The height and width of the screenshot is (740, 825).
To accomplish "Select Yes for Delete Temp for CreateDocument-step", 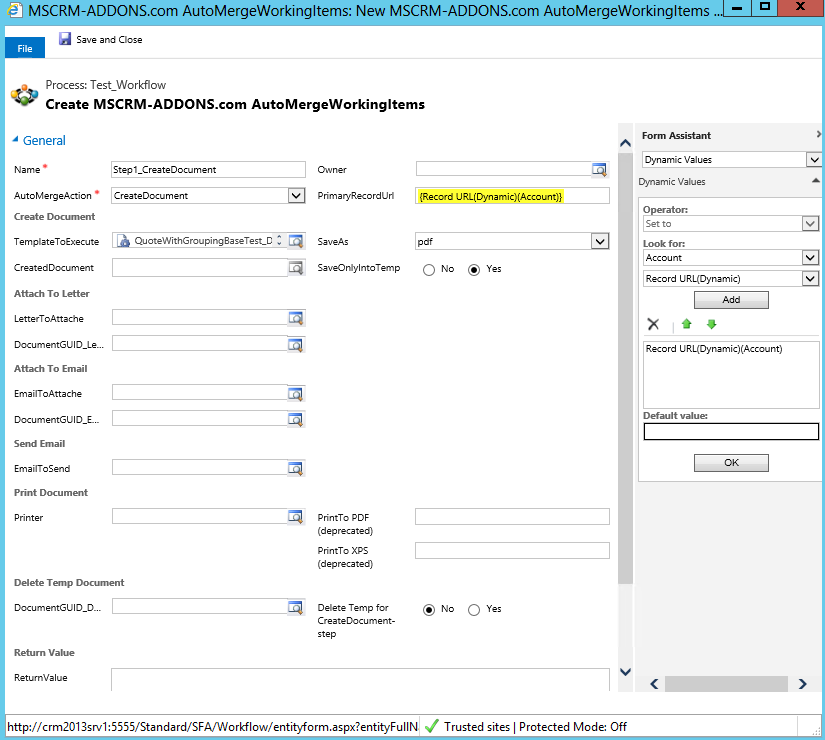I will (x=474, y=609).
